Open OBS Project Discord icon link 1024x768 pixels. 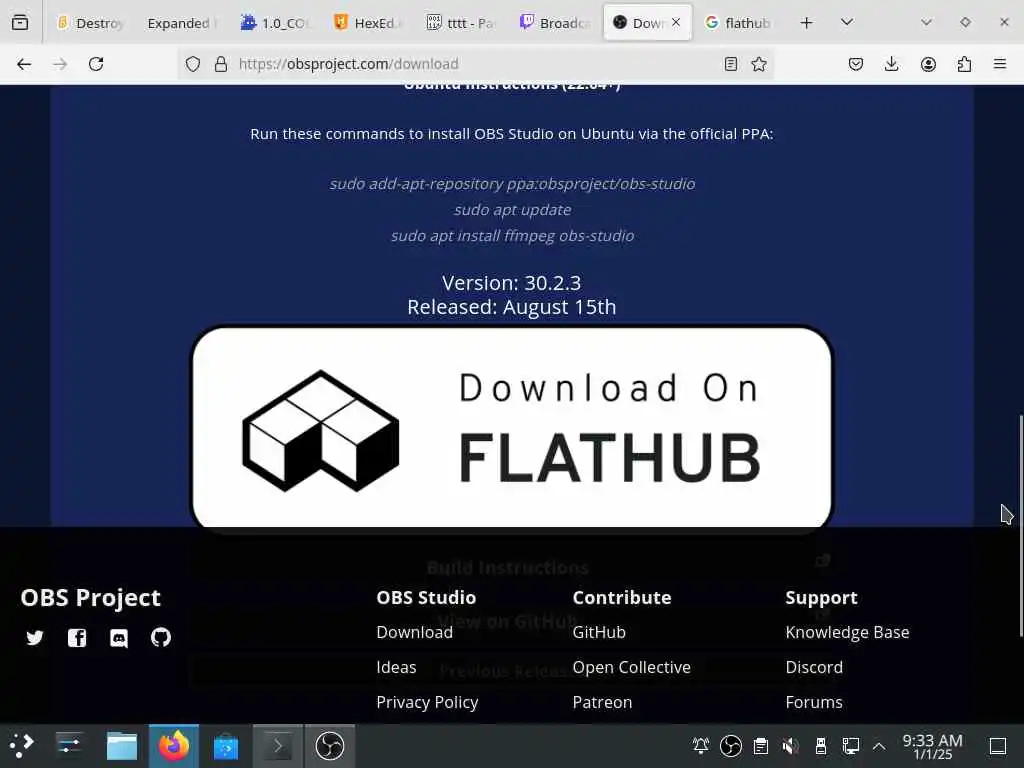(119, 637)
